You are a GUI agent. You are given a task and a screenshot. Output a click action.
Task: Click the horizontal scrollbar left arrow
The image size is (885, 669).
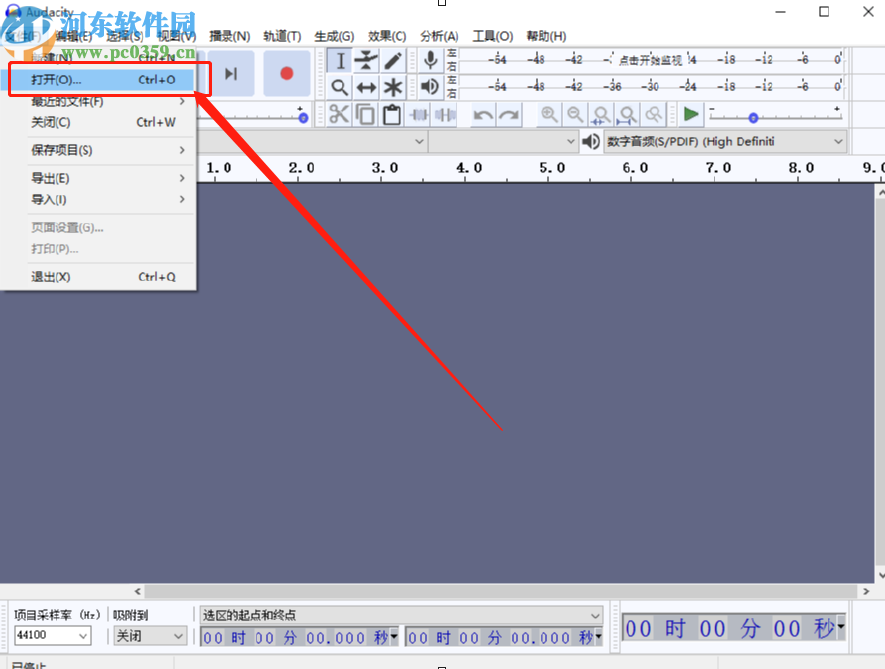(x=138, y=591)
